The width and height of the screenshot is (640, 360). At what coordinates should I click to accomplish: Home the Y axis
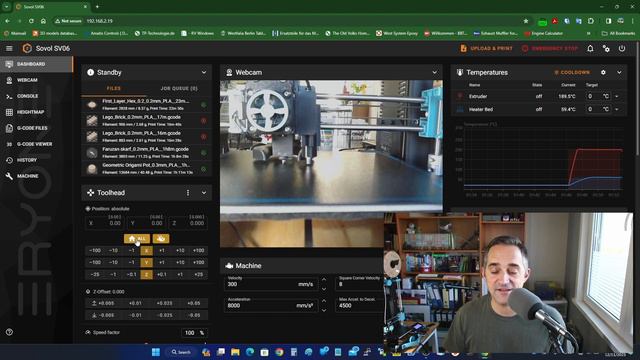pyautogui.click(x=147, y=262)
